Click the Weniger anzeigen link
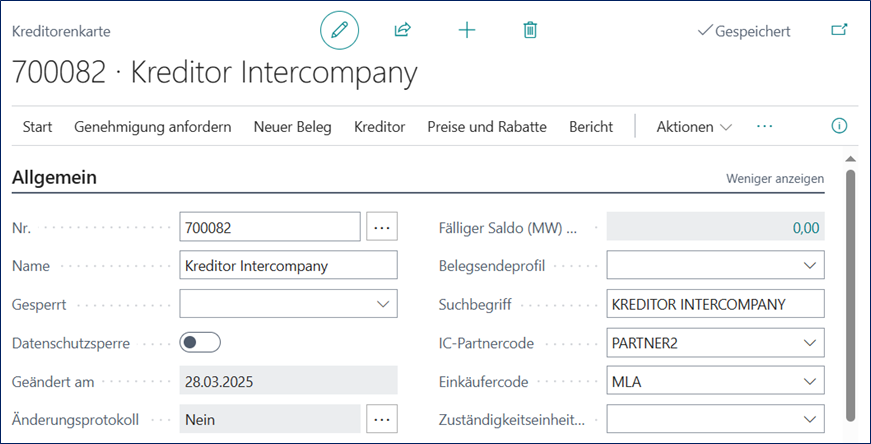Image resolution: width=871 pixels, height=444 pixels. [x=774, y=179]
